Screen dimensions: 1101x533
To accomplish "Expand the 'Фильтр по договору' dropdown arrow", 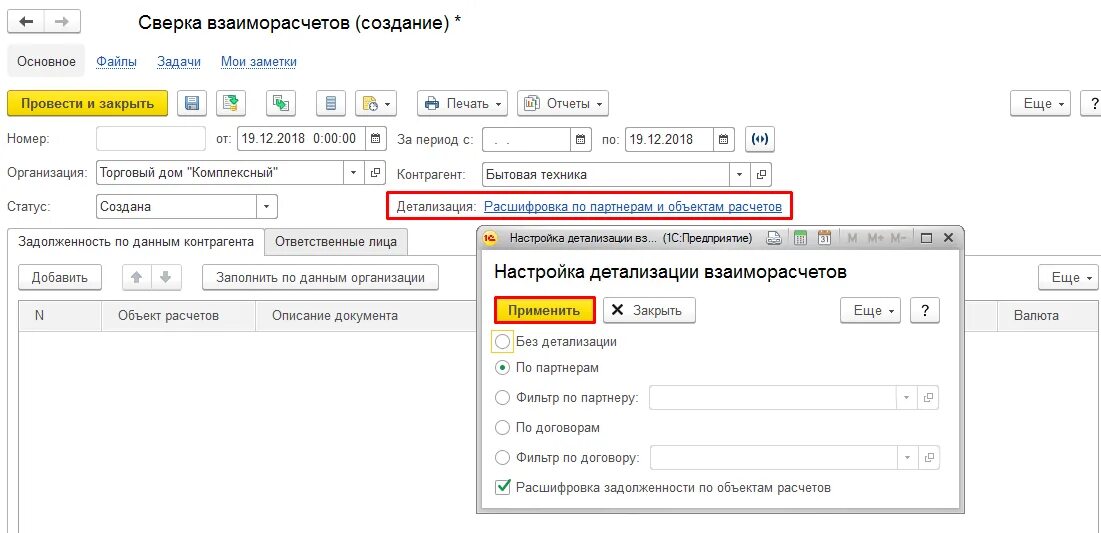I will pos(907,458).
